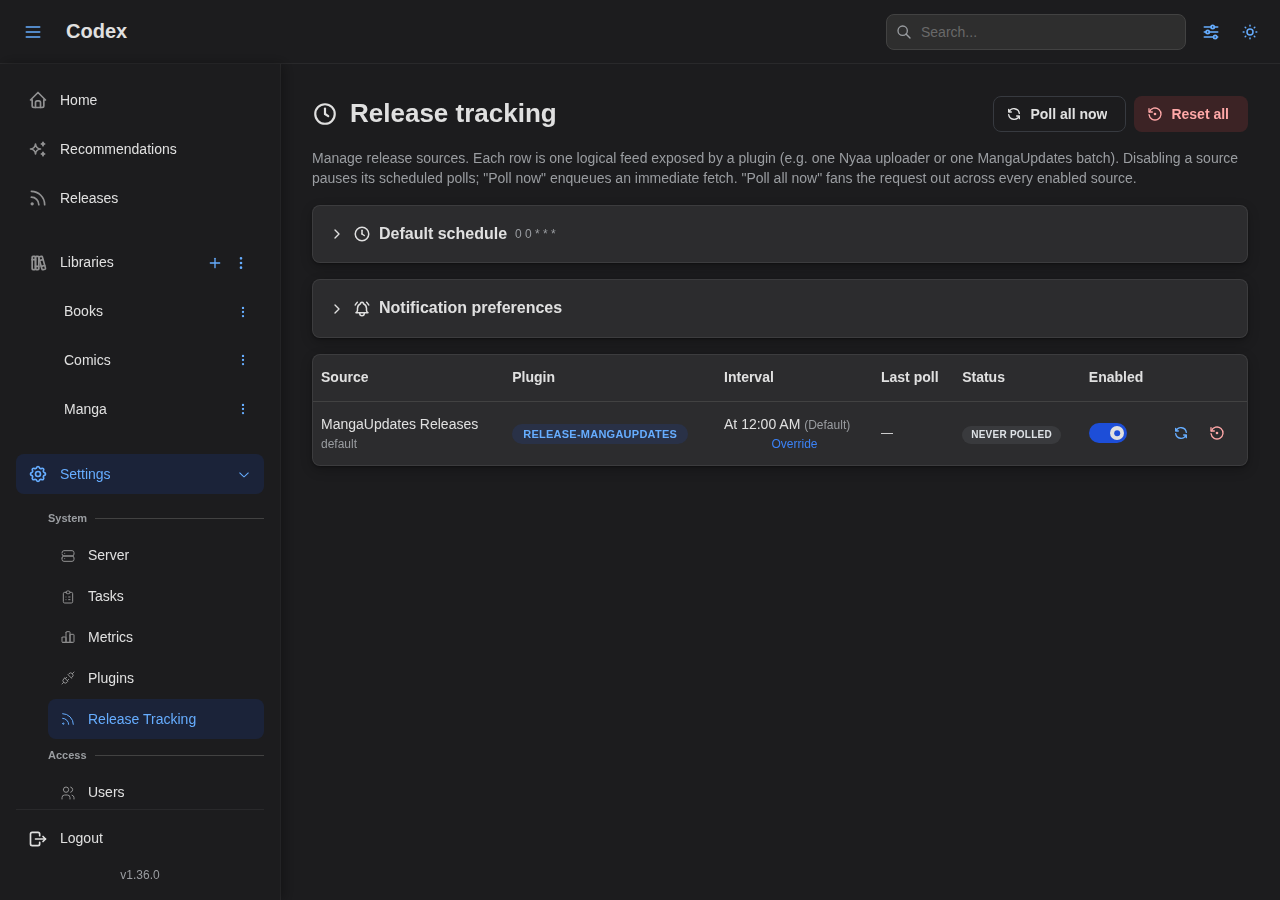The height and width of the screenshot is (900, 1280).
Task: Open Manga library options dots
Action: point(242,409)
